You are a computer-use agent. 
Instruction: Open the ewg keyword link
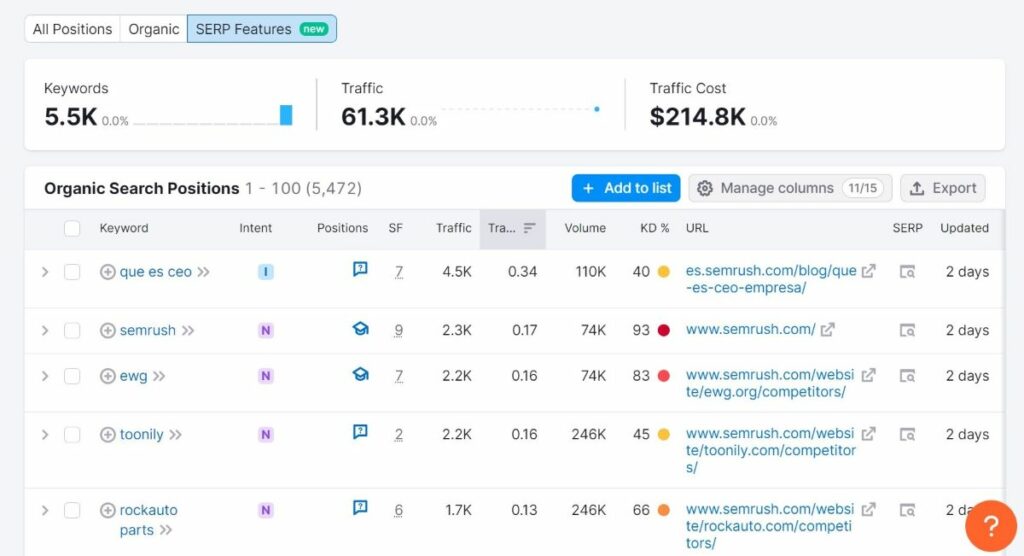(x=133, y=376)
